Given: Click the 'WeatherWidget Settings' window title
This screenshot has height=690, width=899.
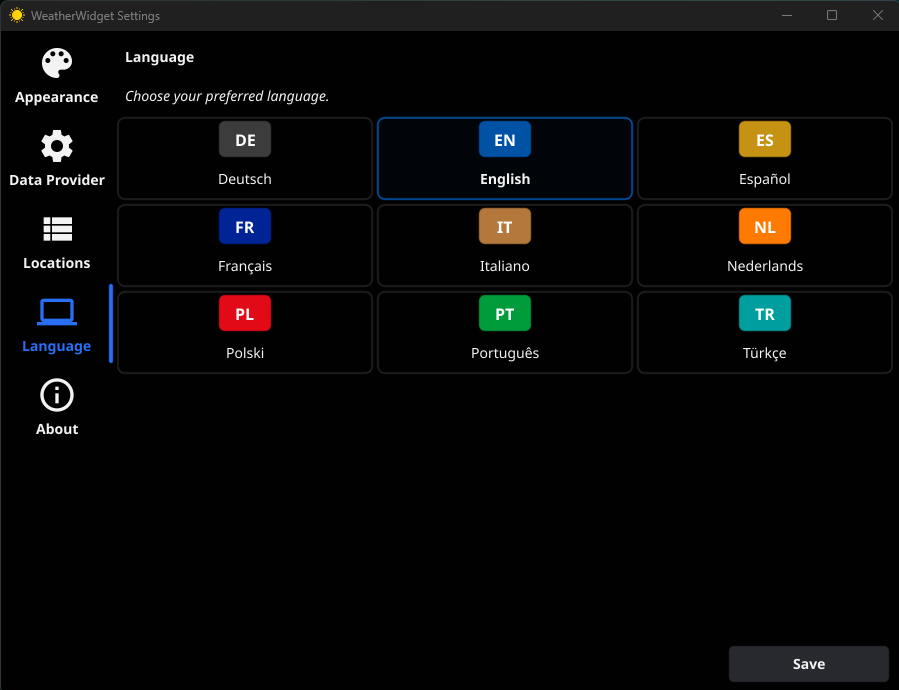Looking at the screenshot, I should [x=95, y=16].
